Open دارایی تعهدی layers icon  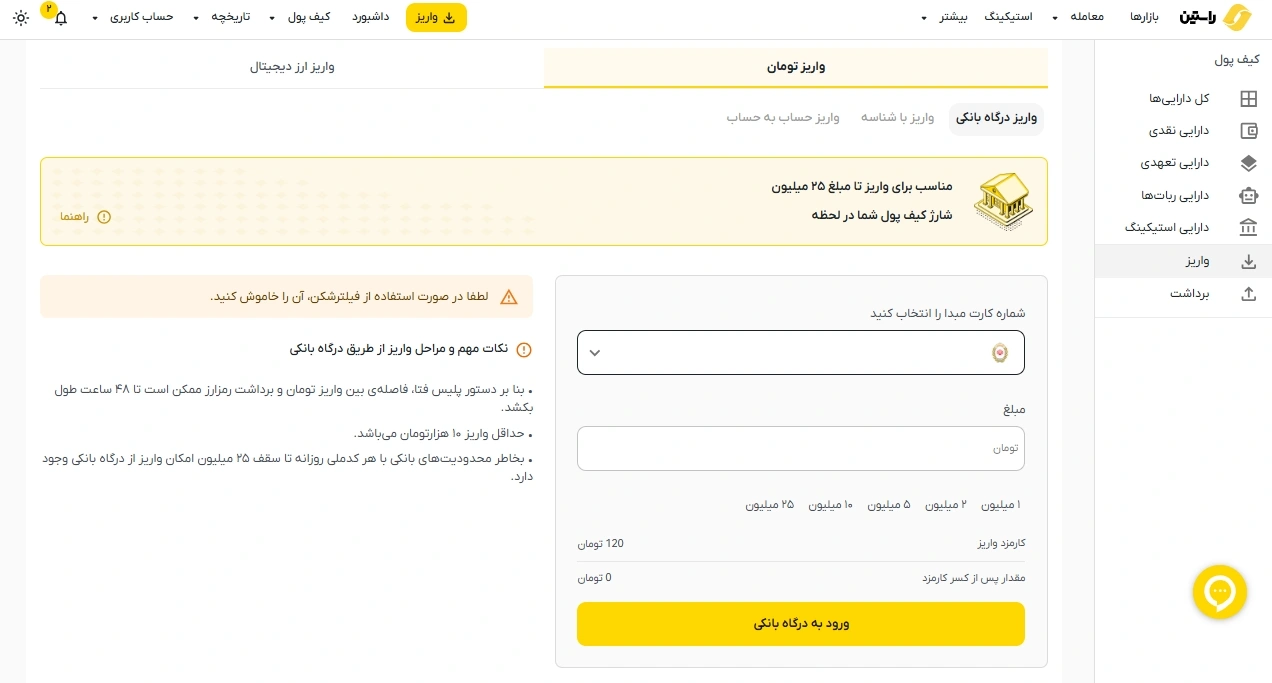tap(1248, 163)
